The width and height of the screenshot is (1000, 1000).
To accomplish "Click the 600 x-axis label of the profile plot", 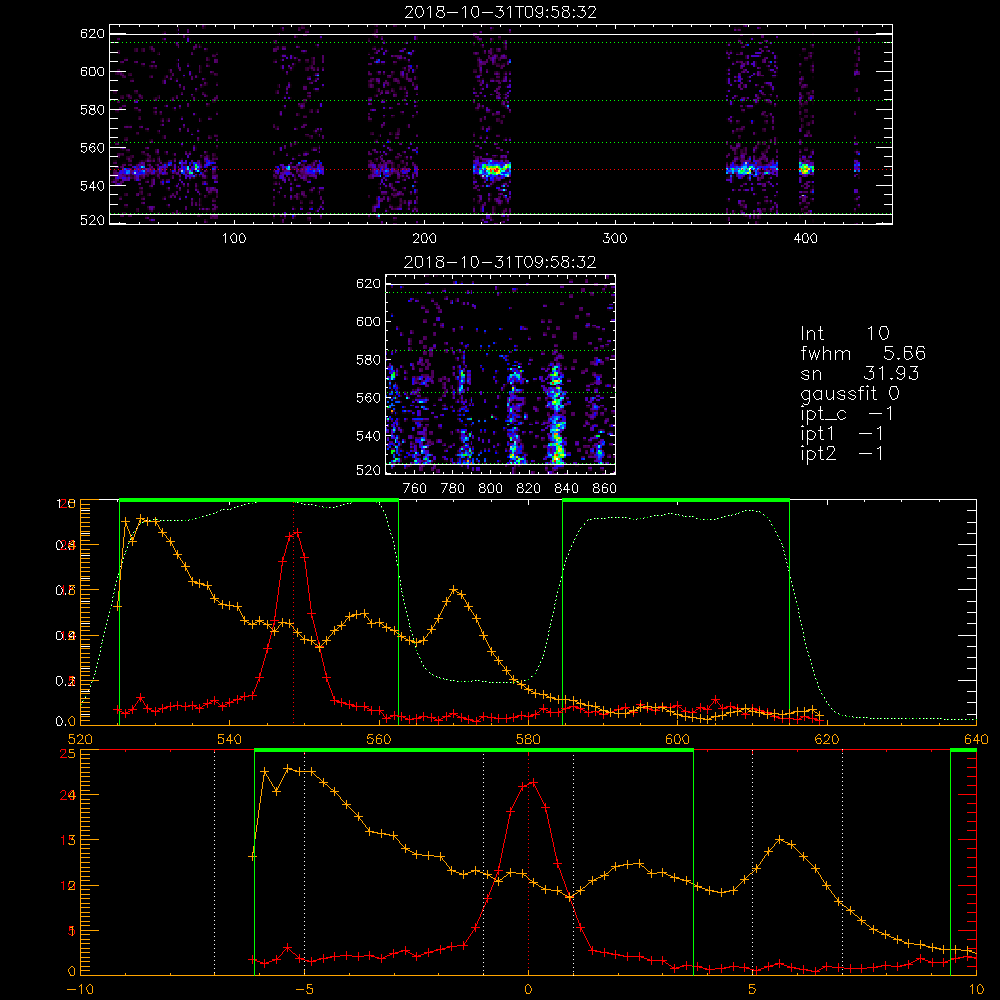I will coord(677,739).
